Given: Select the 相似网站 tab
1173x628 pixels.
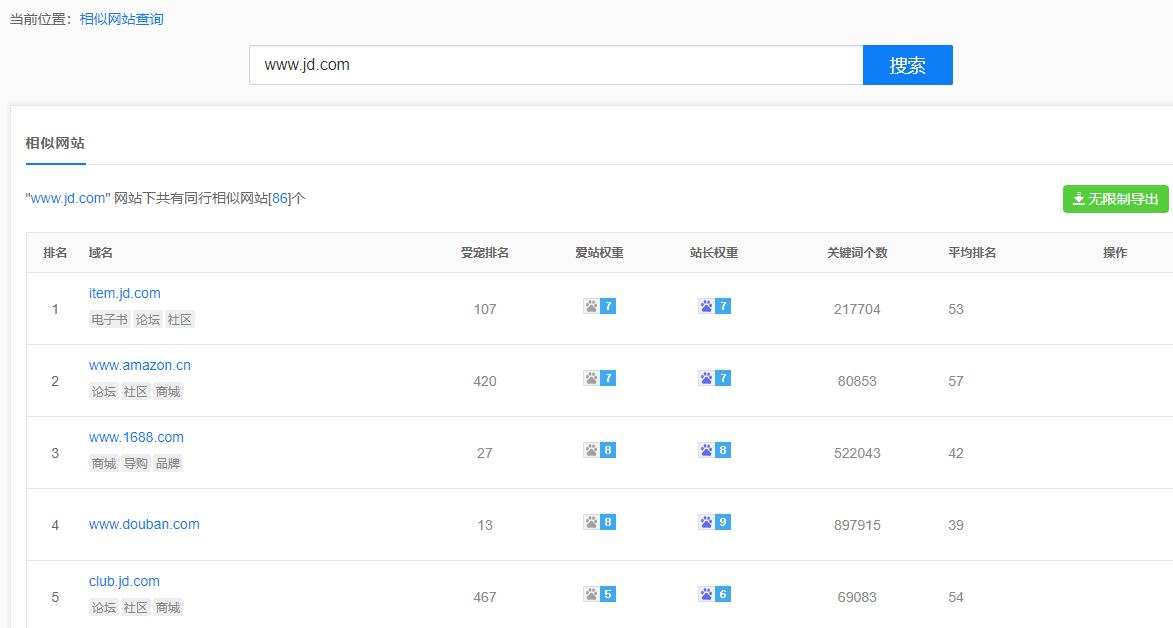Looking at the screenshot, I should [55, 143].
